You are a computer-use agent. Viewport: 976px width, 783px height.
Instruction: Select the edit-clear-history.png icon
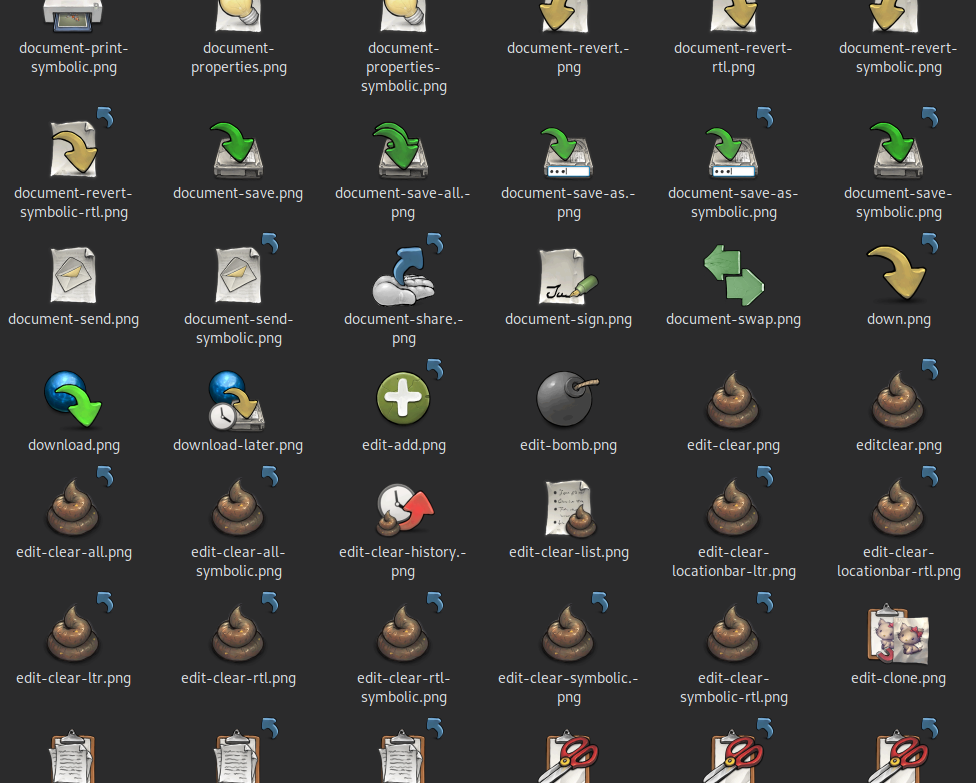coord(403,507)
